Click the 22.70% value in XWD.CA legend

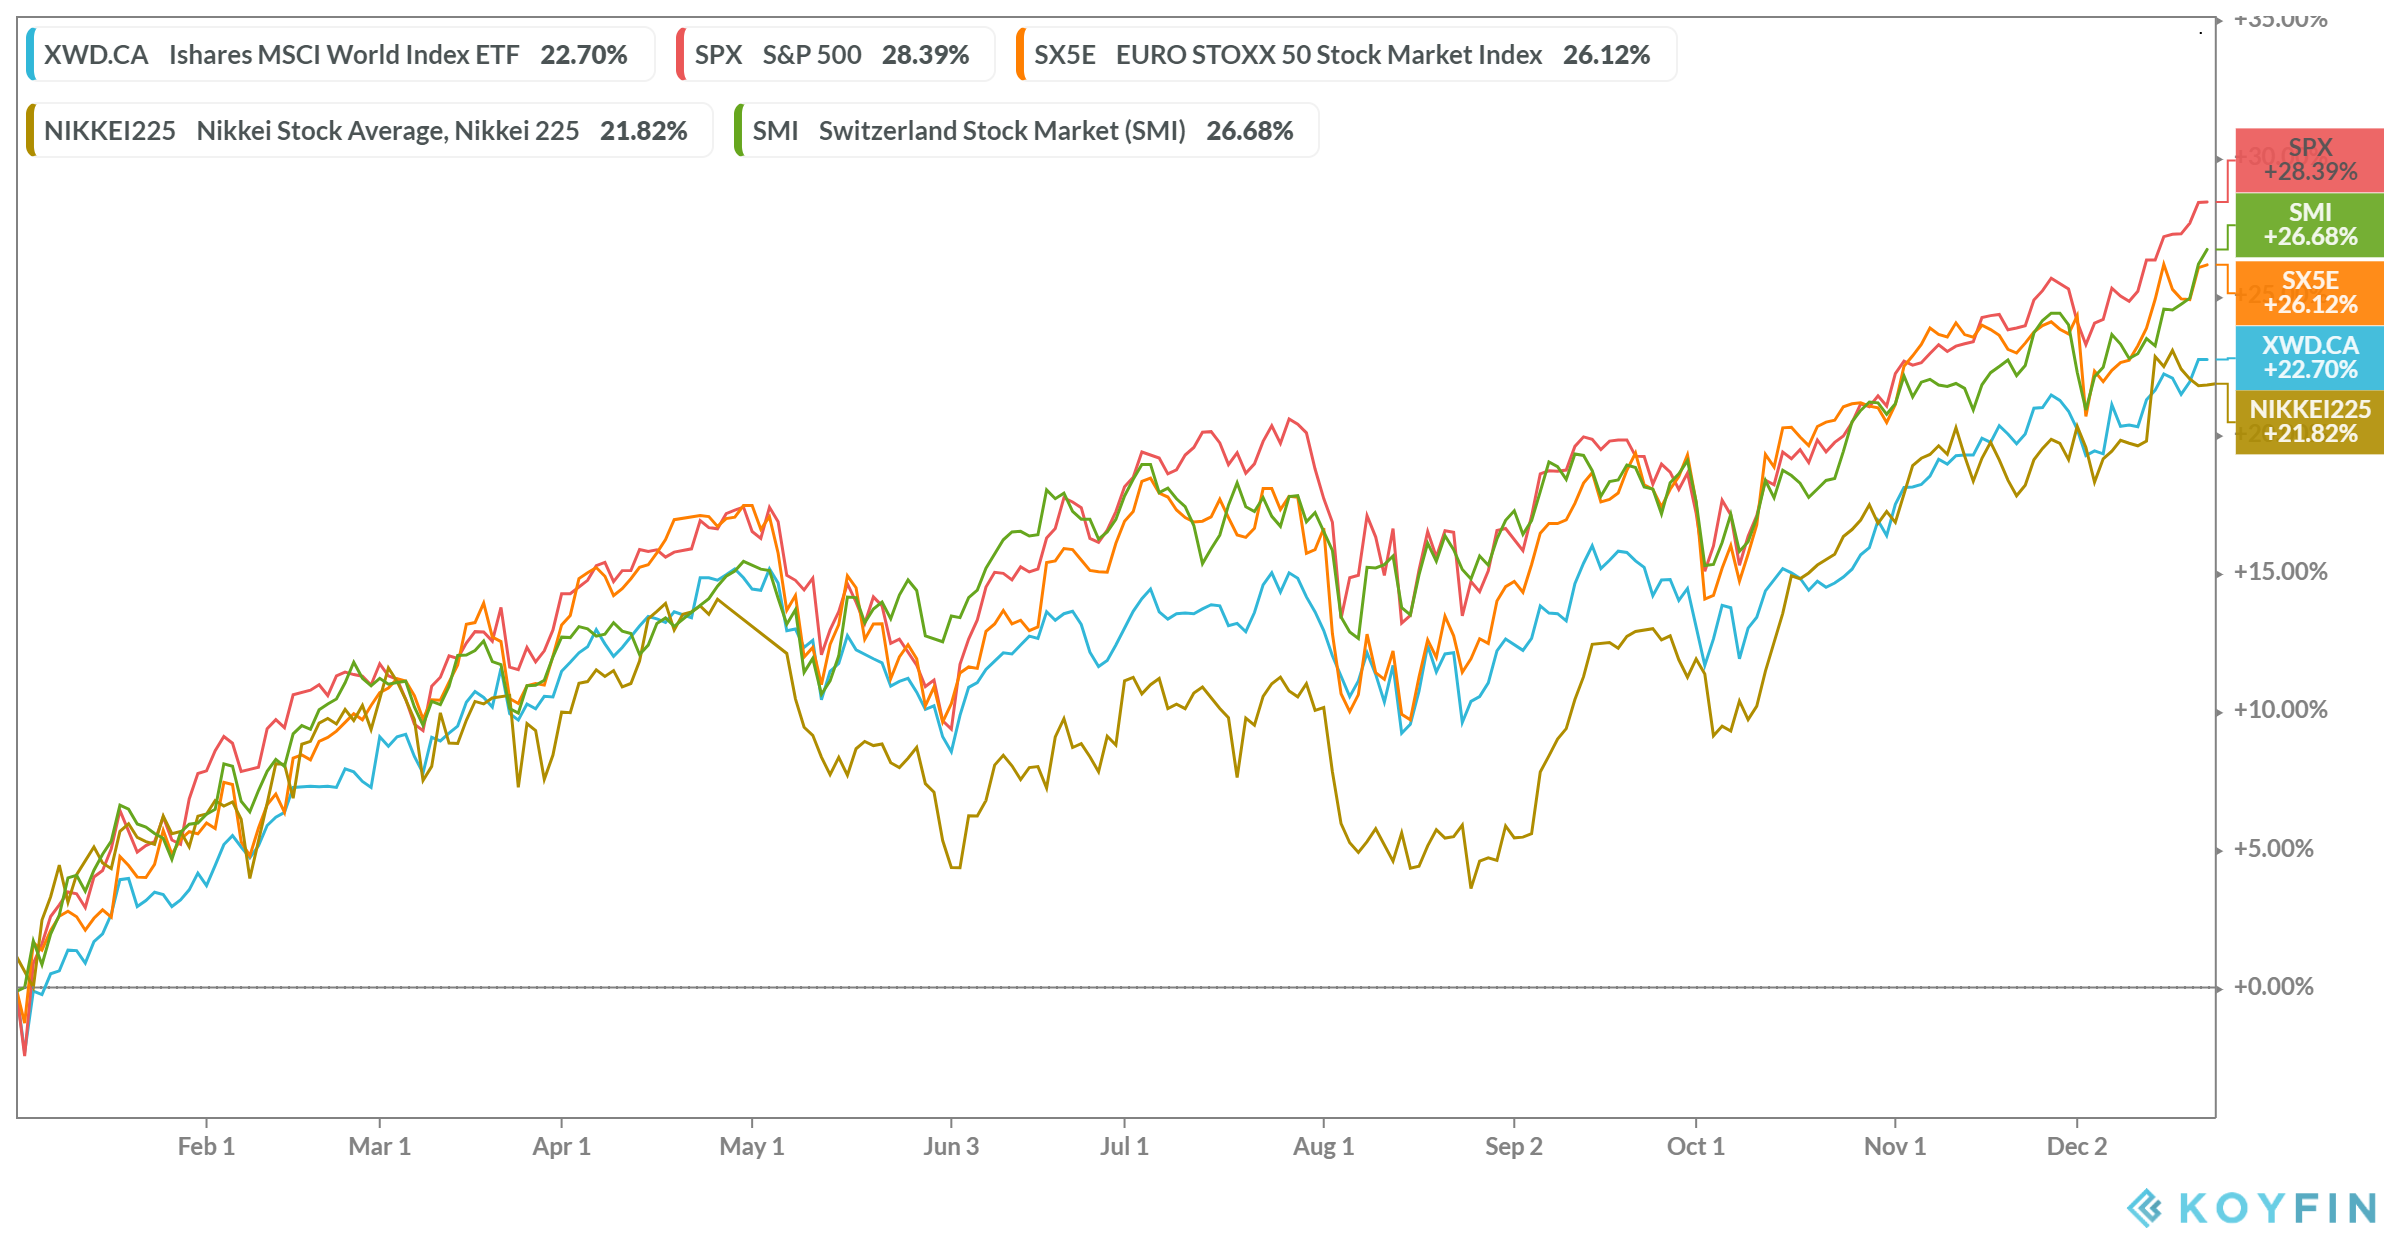pos(584,54)
